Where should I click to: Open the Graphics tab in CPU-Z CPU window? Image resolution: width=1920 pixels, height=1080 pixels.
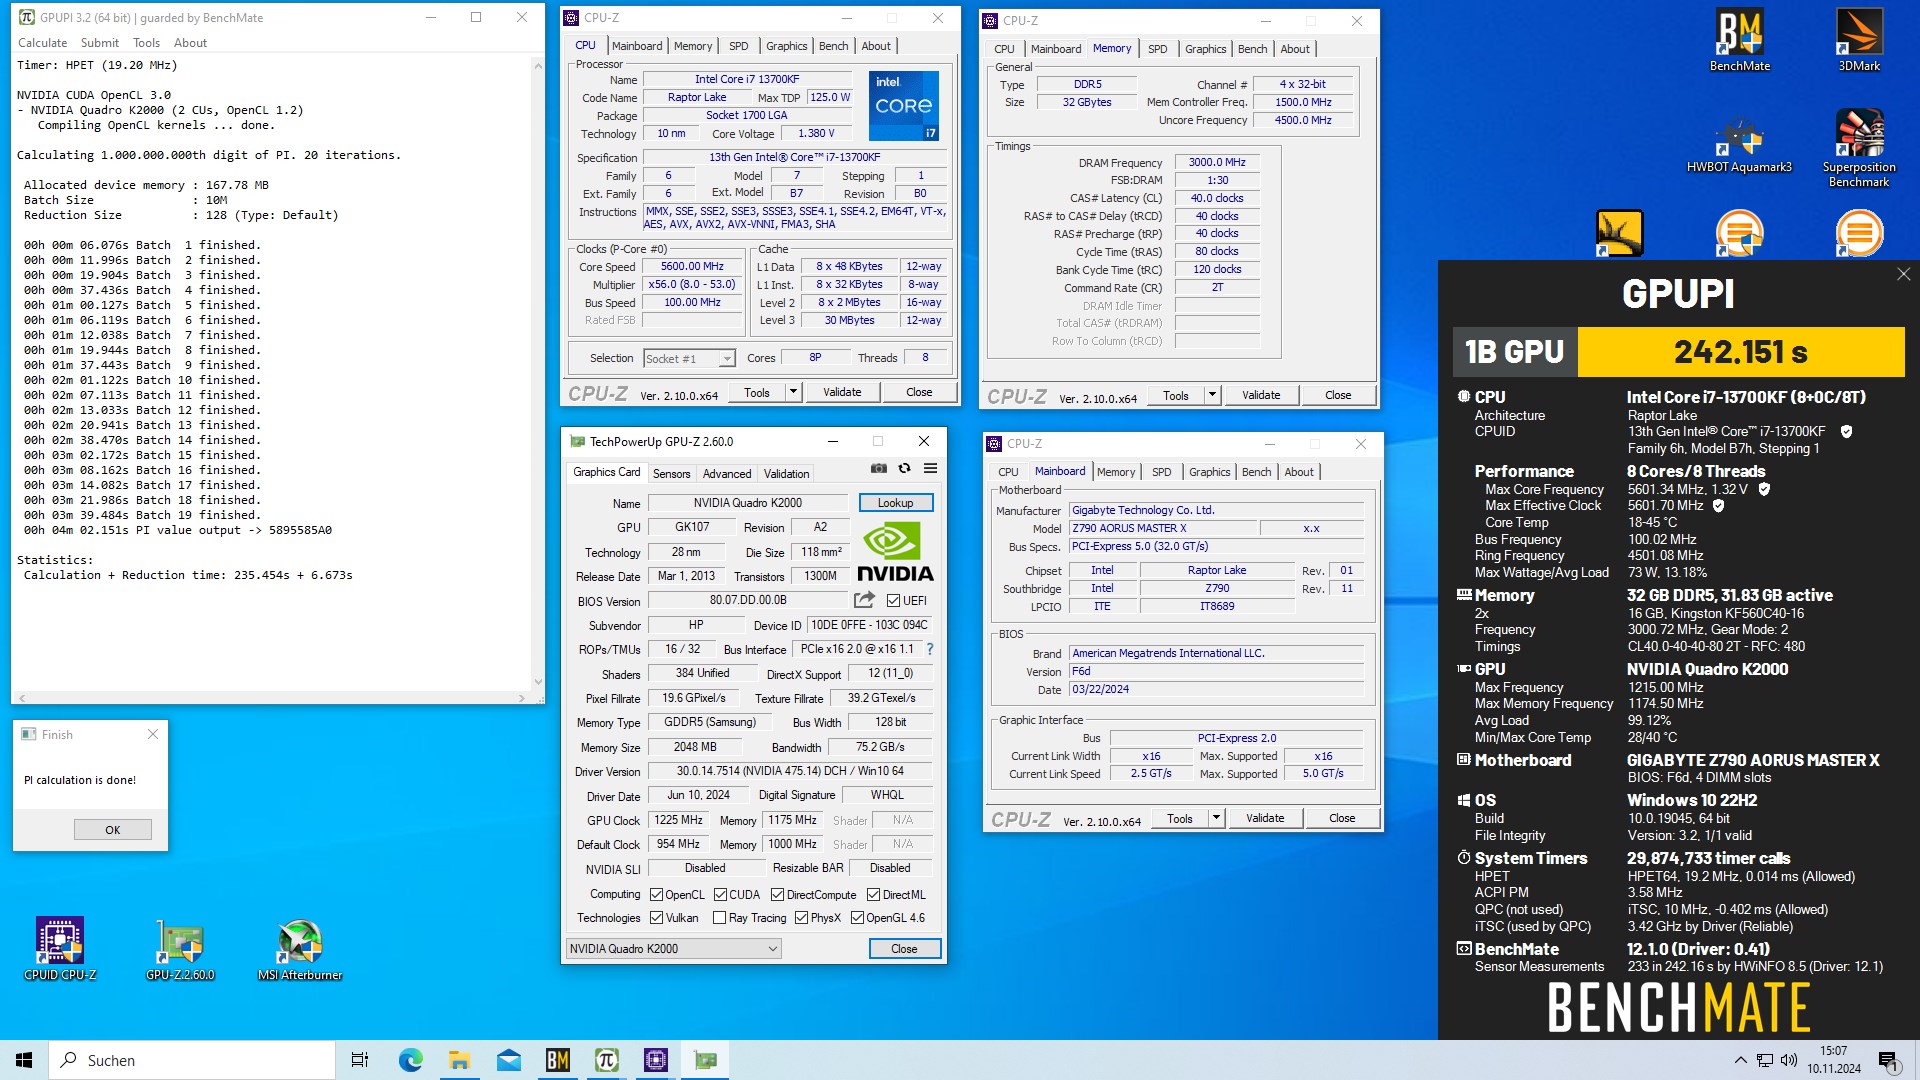tap(786, 46)
